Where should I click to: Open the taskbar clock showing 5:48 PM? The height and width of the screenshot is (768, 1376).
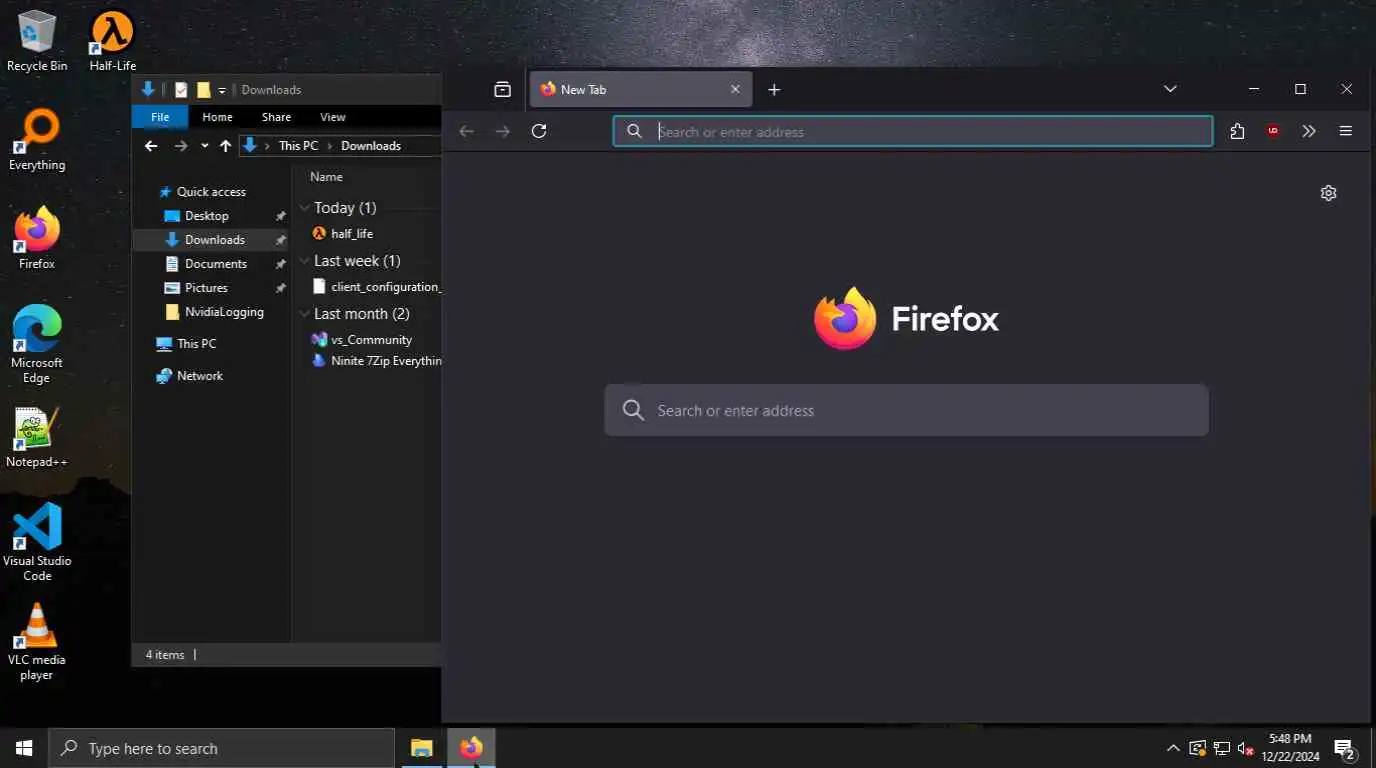tap(1290, 748)
